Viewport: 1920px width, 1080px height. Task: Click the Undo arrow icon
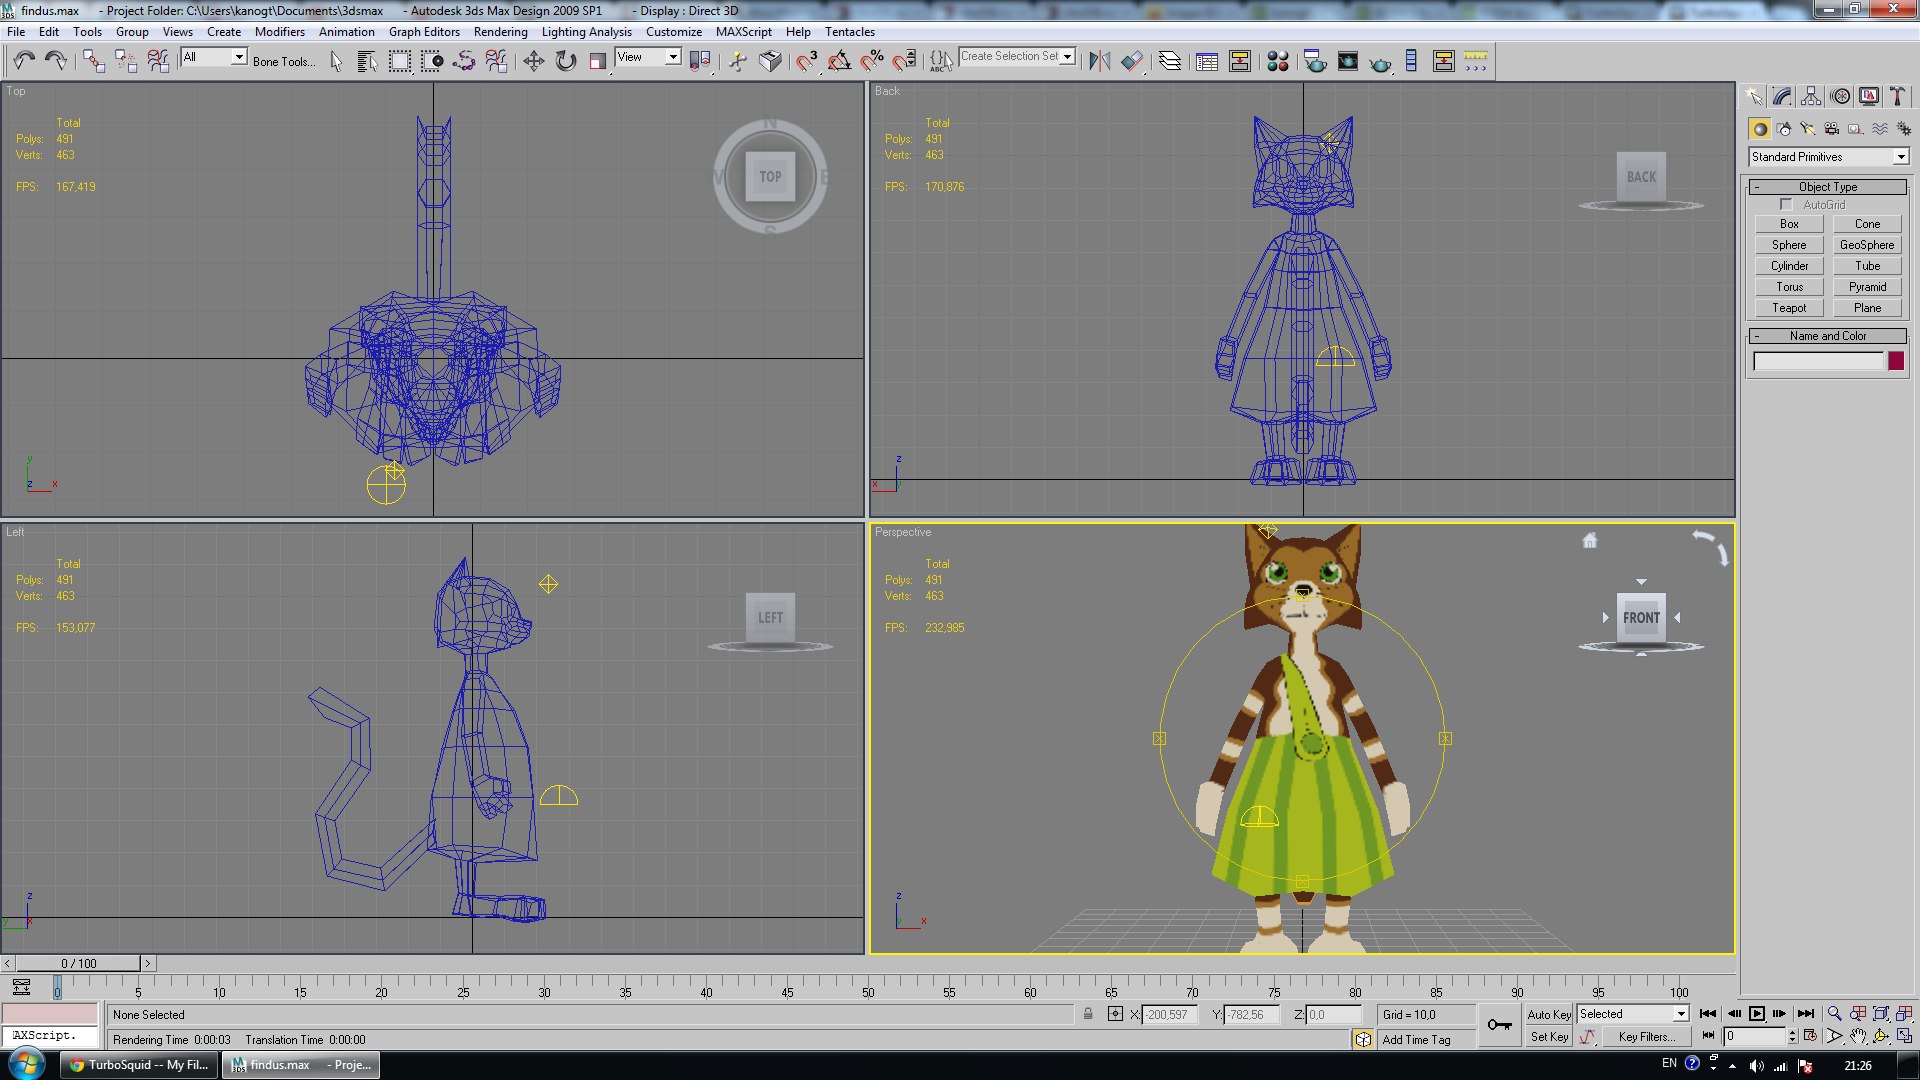pyautogui.click(x=24, y=61)
